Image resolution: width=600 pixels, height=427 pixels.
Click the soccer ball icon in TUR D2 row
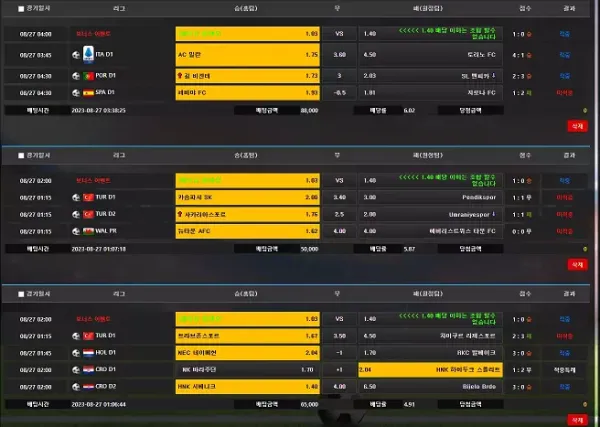(x=76, y=215)
